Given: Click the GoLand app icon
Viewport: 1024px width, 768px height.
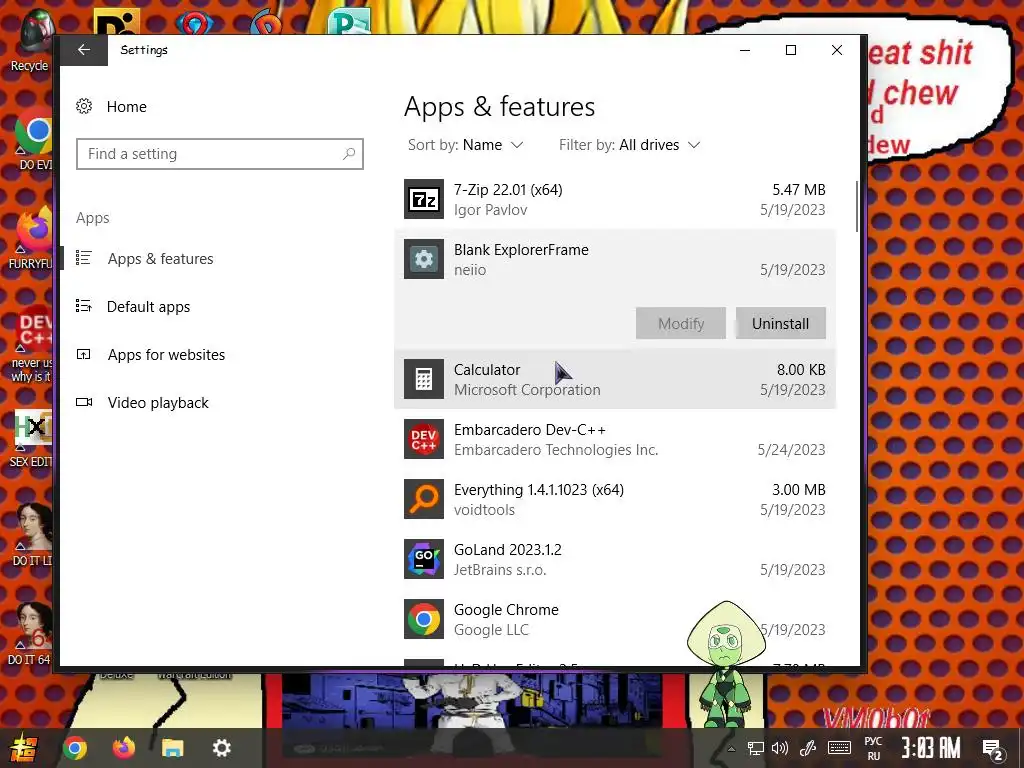Looking at the screenshot, I should [424, 560].
